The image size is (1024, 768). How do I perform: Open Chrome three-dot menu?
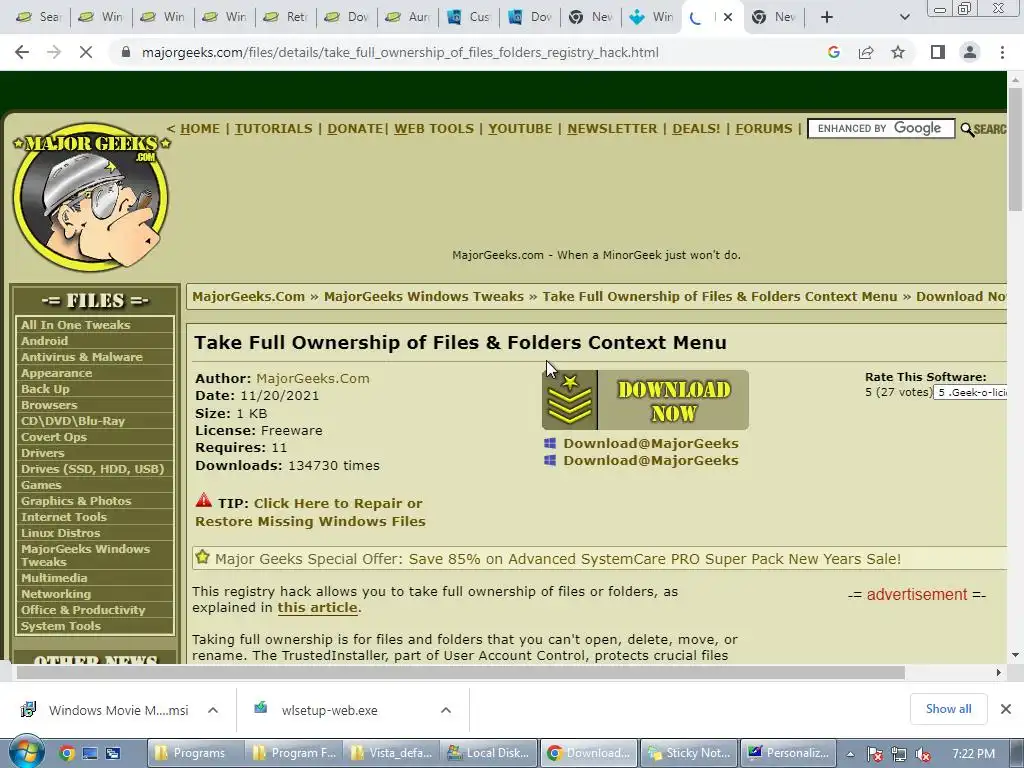coord(1002,52)
